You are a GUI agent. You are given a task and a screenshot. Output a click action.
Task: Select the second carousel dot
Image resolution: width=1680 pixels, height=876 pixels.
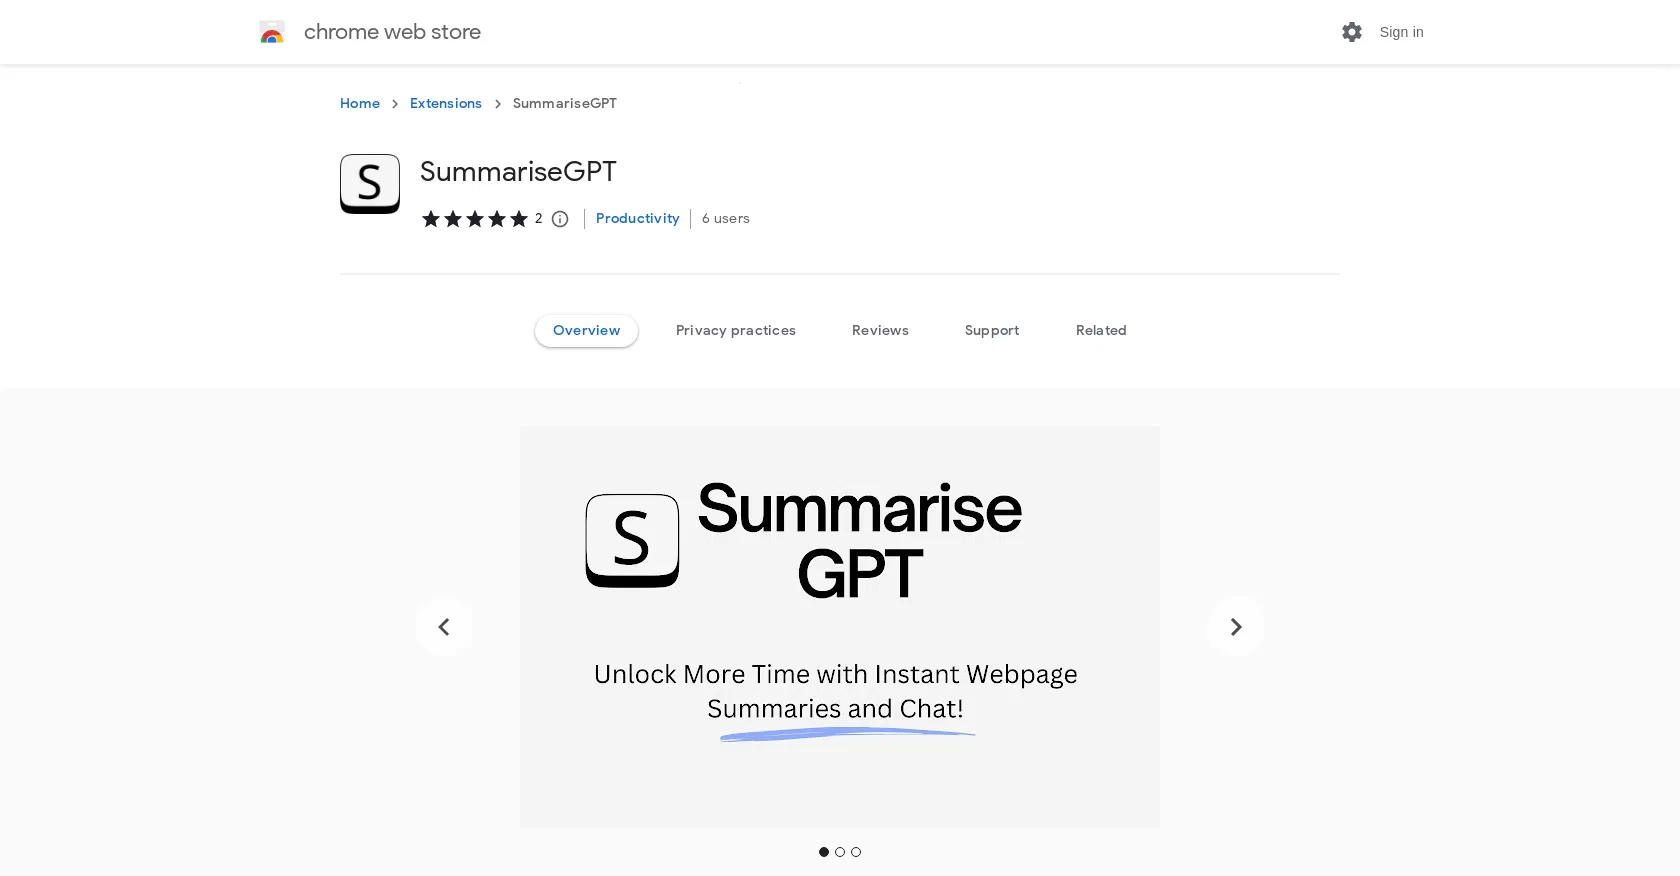839,851
